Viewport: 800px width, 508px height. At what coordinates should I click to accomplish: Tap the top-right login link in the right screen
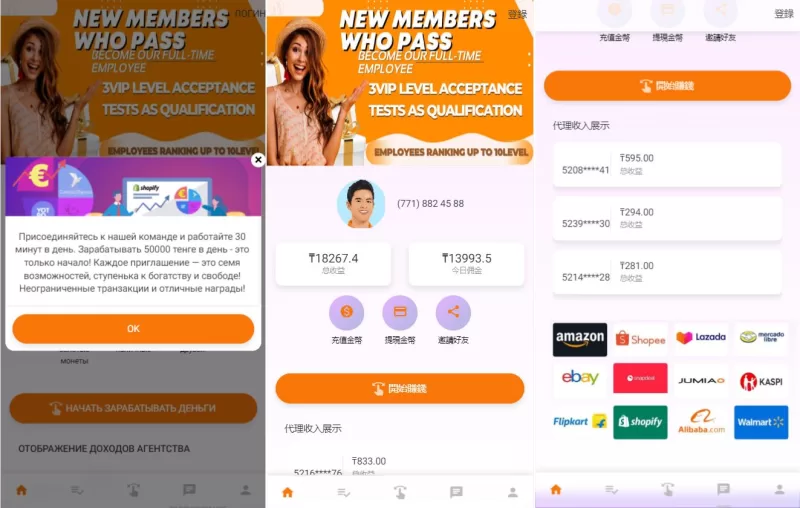tap(784, 14)
